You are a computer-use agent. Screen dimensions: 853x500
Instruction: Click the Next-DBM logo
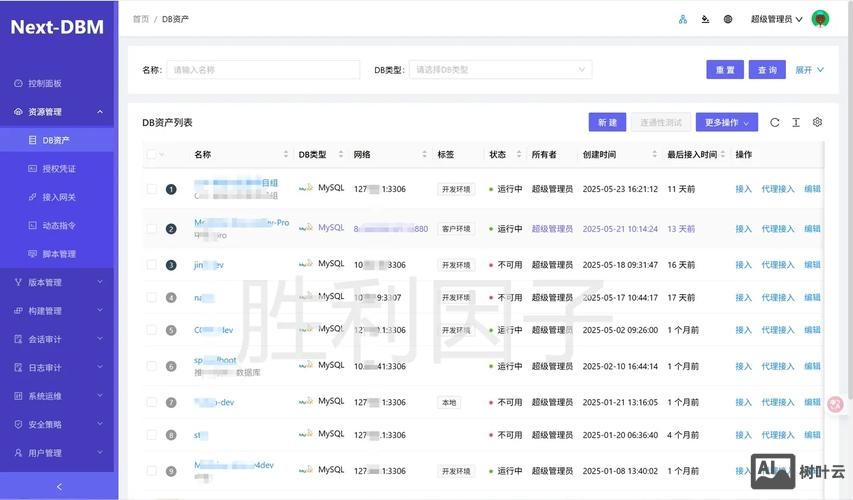coord(57,27)
